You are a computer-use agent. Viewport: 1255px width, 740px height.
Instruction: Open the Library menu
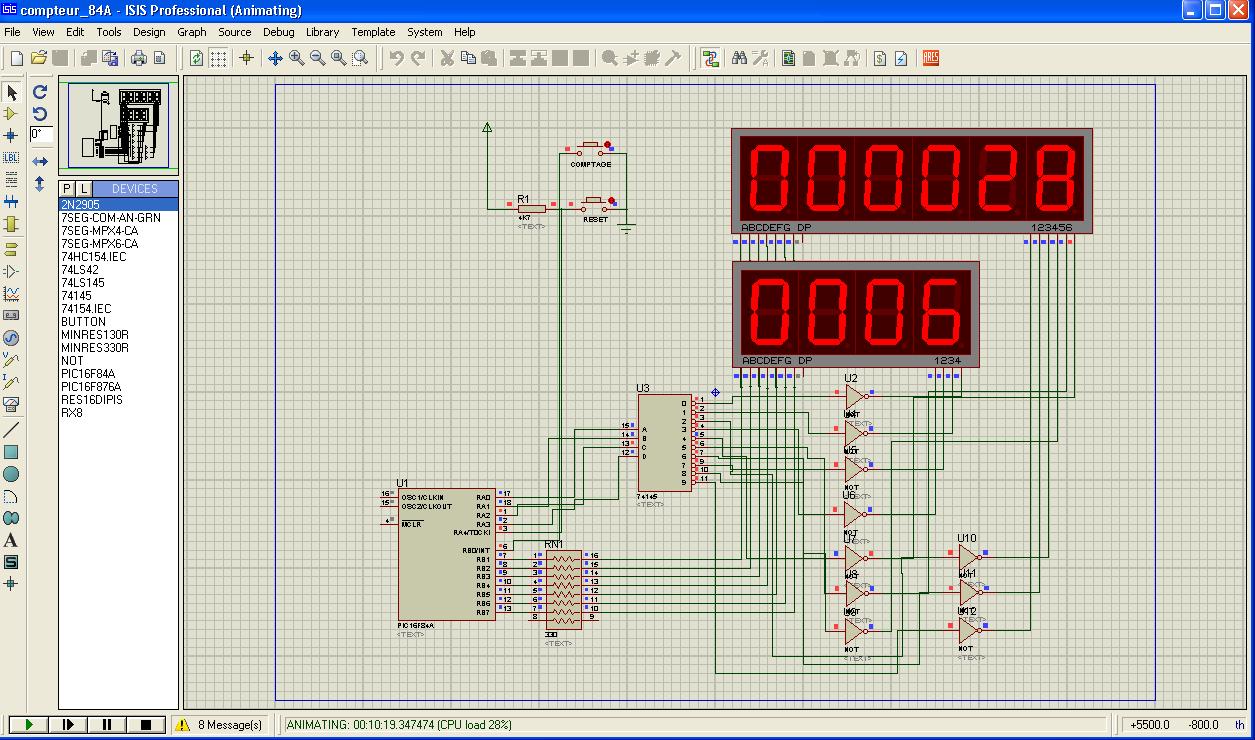(322, 32)
